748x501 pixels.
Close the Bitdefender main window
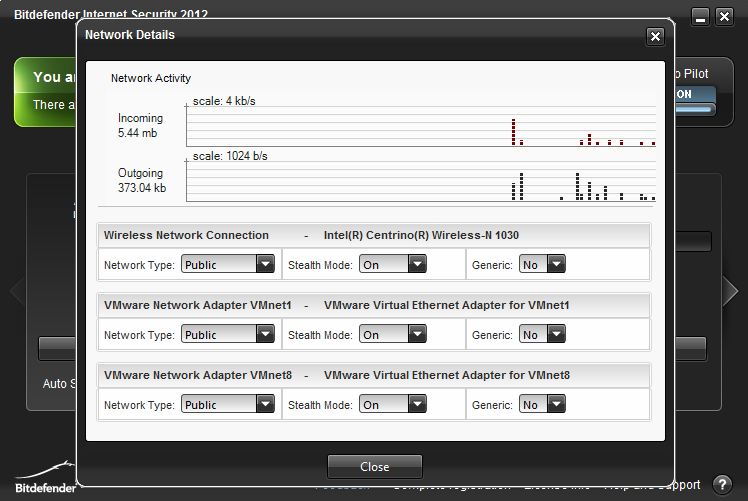click(x=724, y=17)
